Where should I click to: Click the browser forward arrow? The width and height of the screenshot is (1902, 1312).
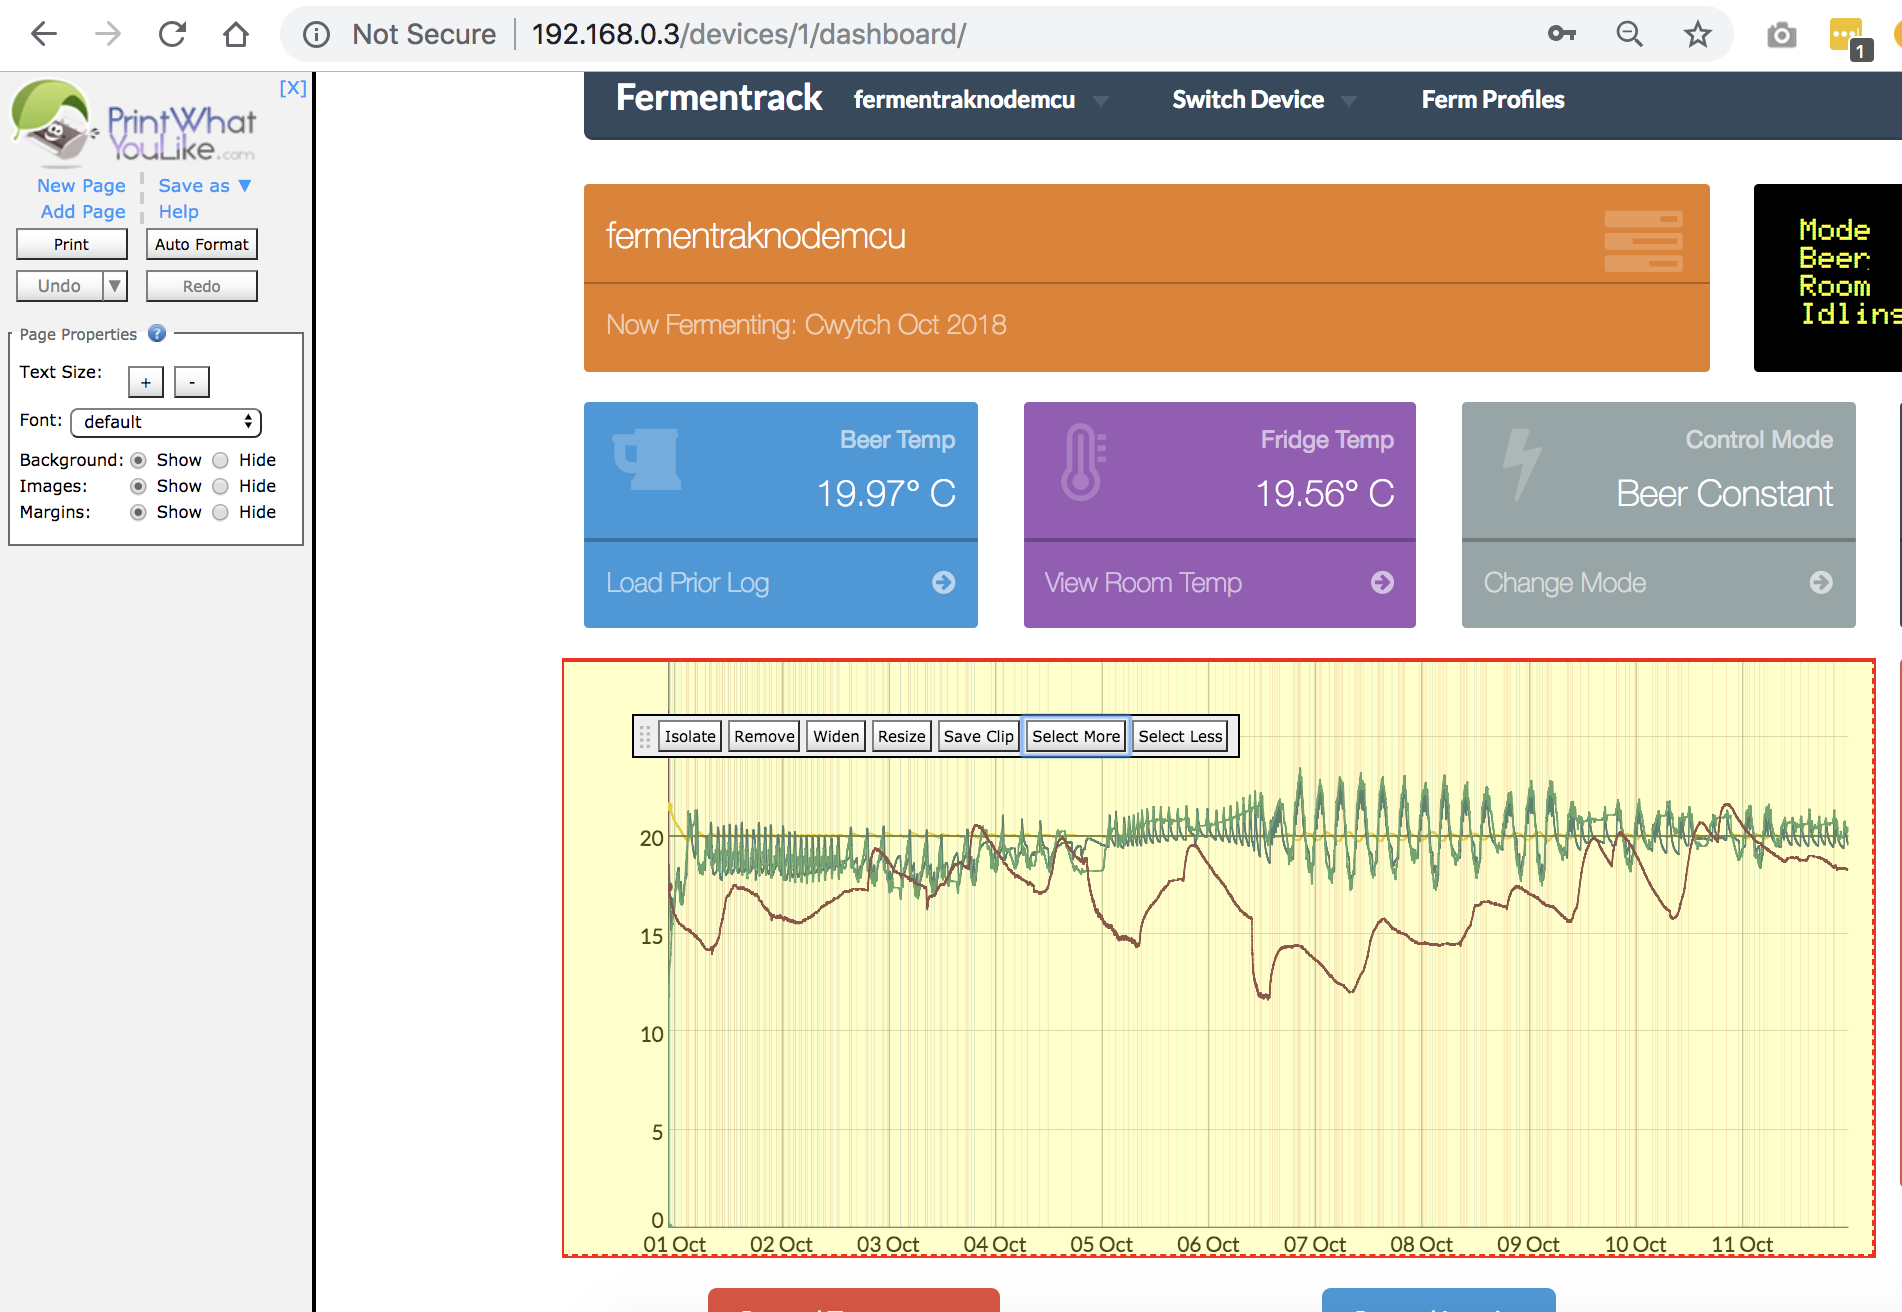tap(108, 34)
